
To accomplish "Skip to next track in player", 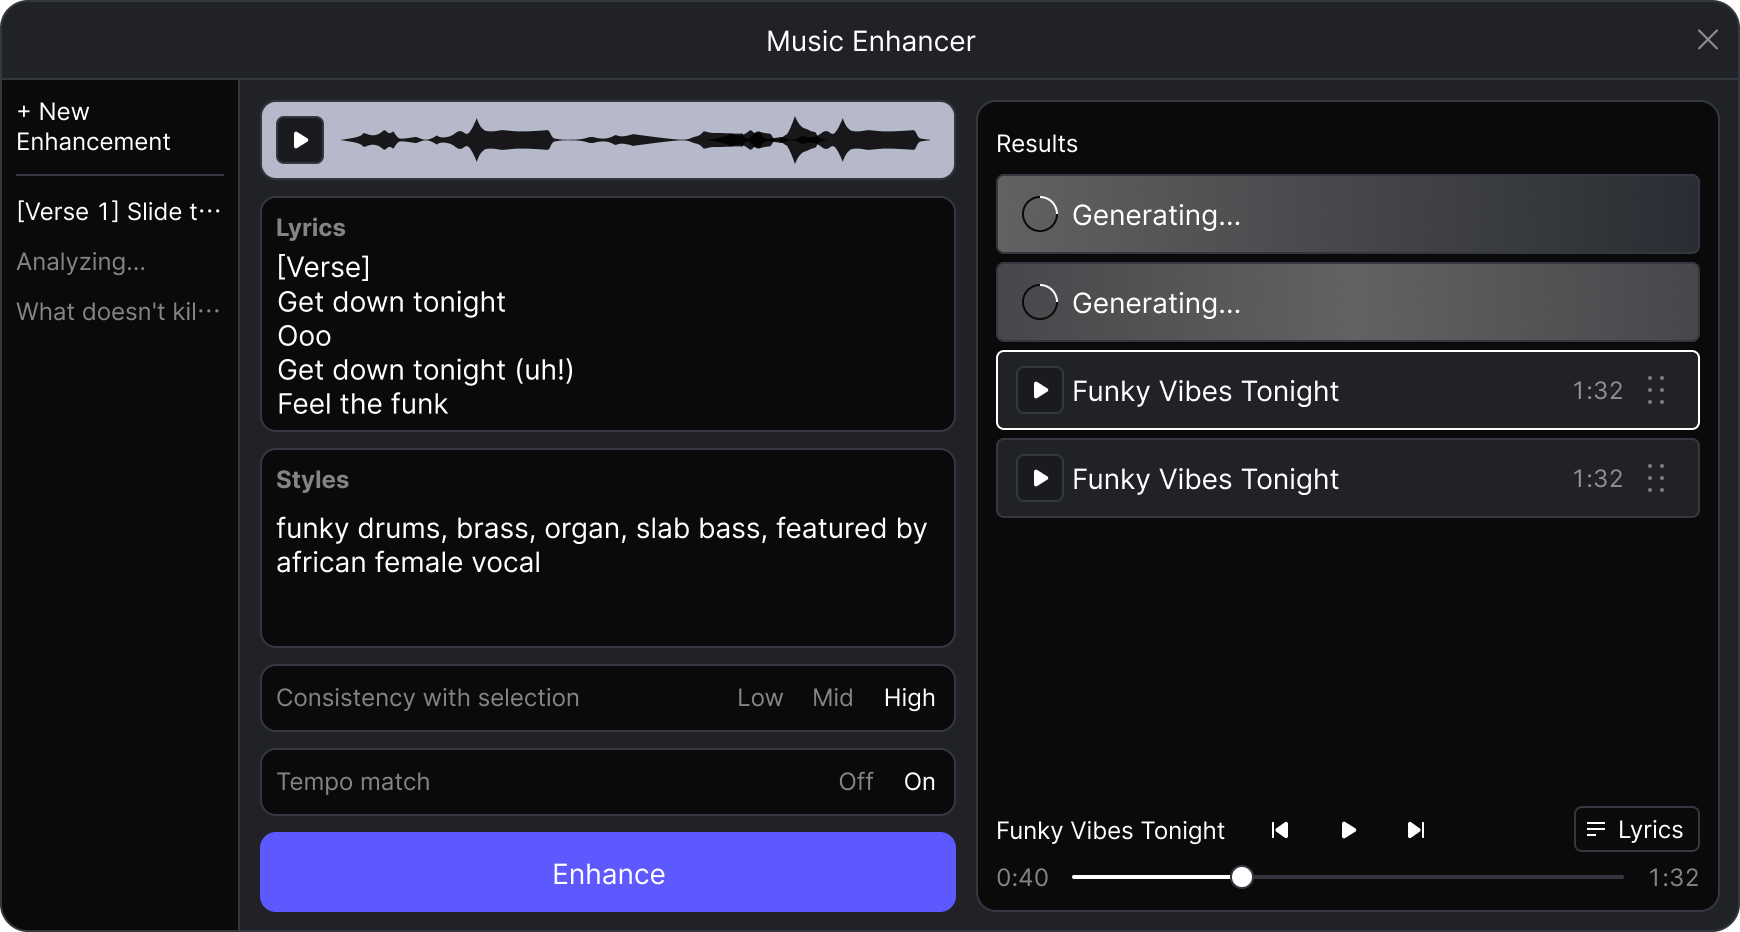I will (x=1416, y=830).
